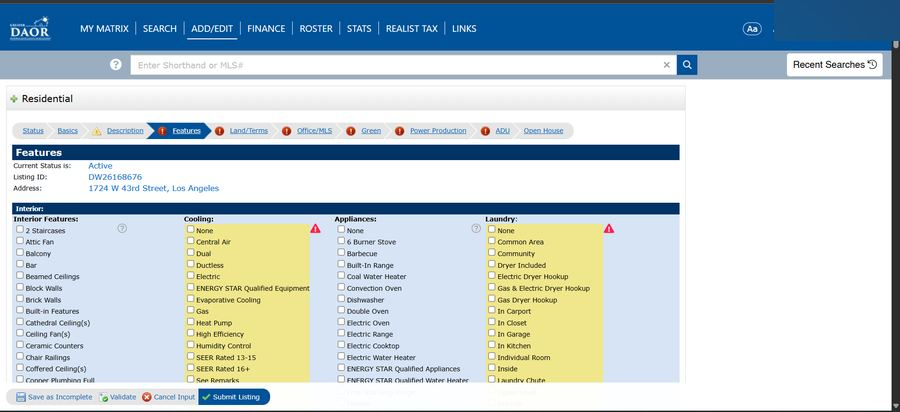This screenshot has height=412, width=900.
Task: Tick Evaporative Cooling option
Action: [191, 299]
